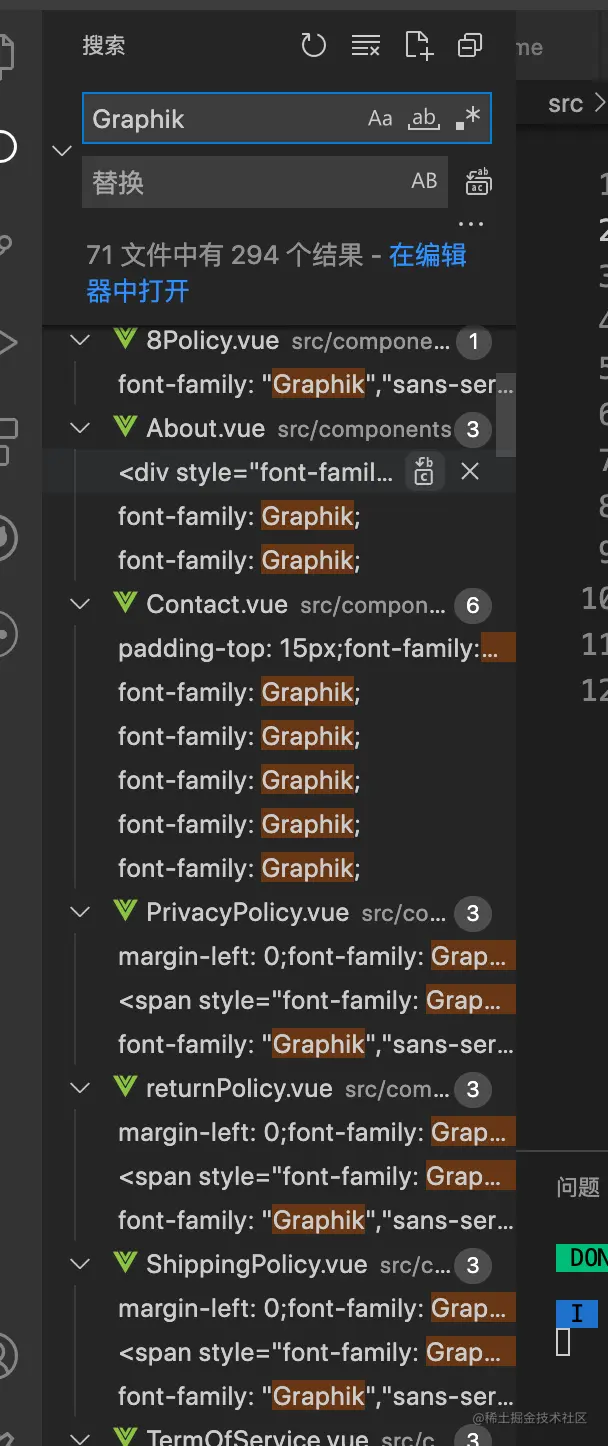Collapse the replace field toggle chevron
The image size is (608, 1446).
[62, 150]
